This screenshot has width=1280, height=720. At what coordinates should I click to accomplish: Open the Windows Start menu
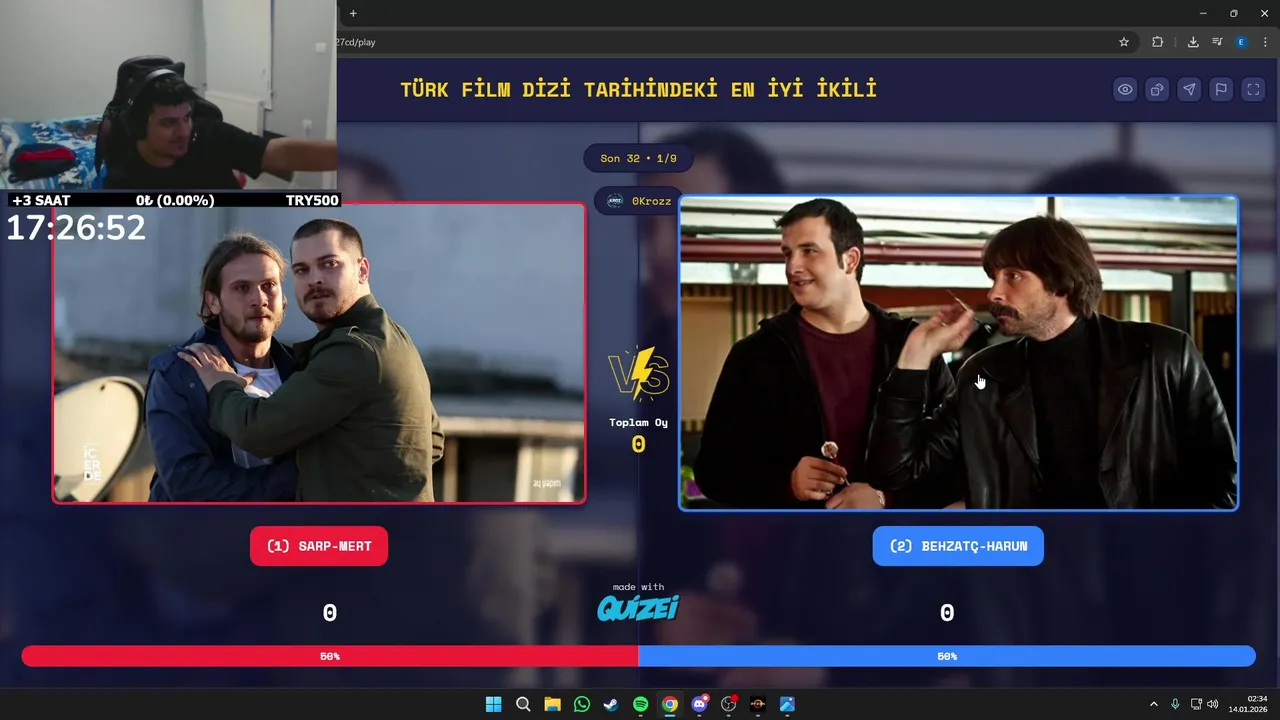pos(493,704)
